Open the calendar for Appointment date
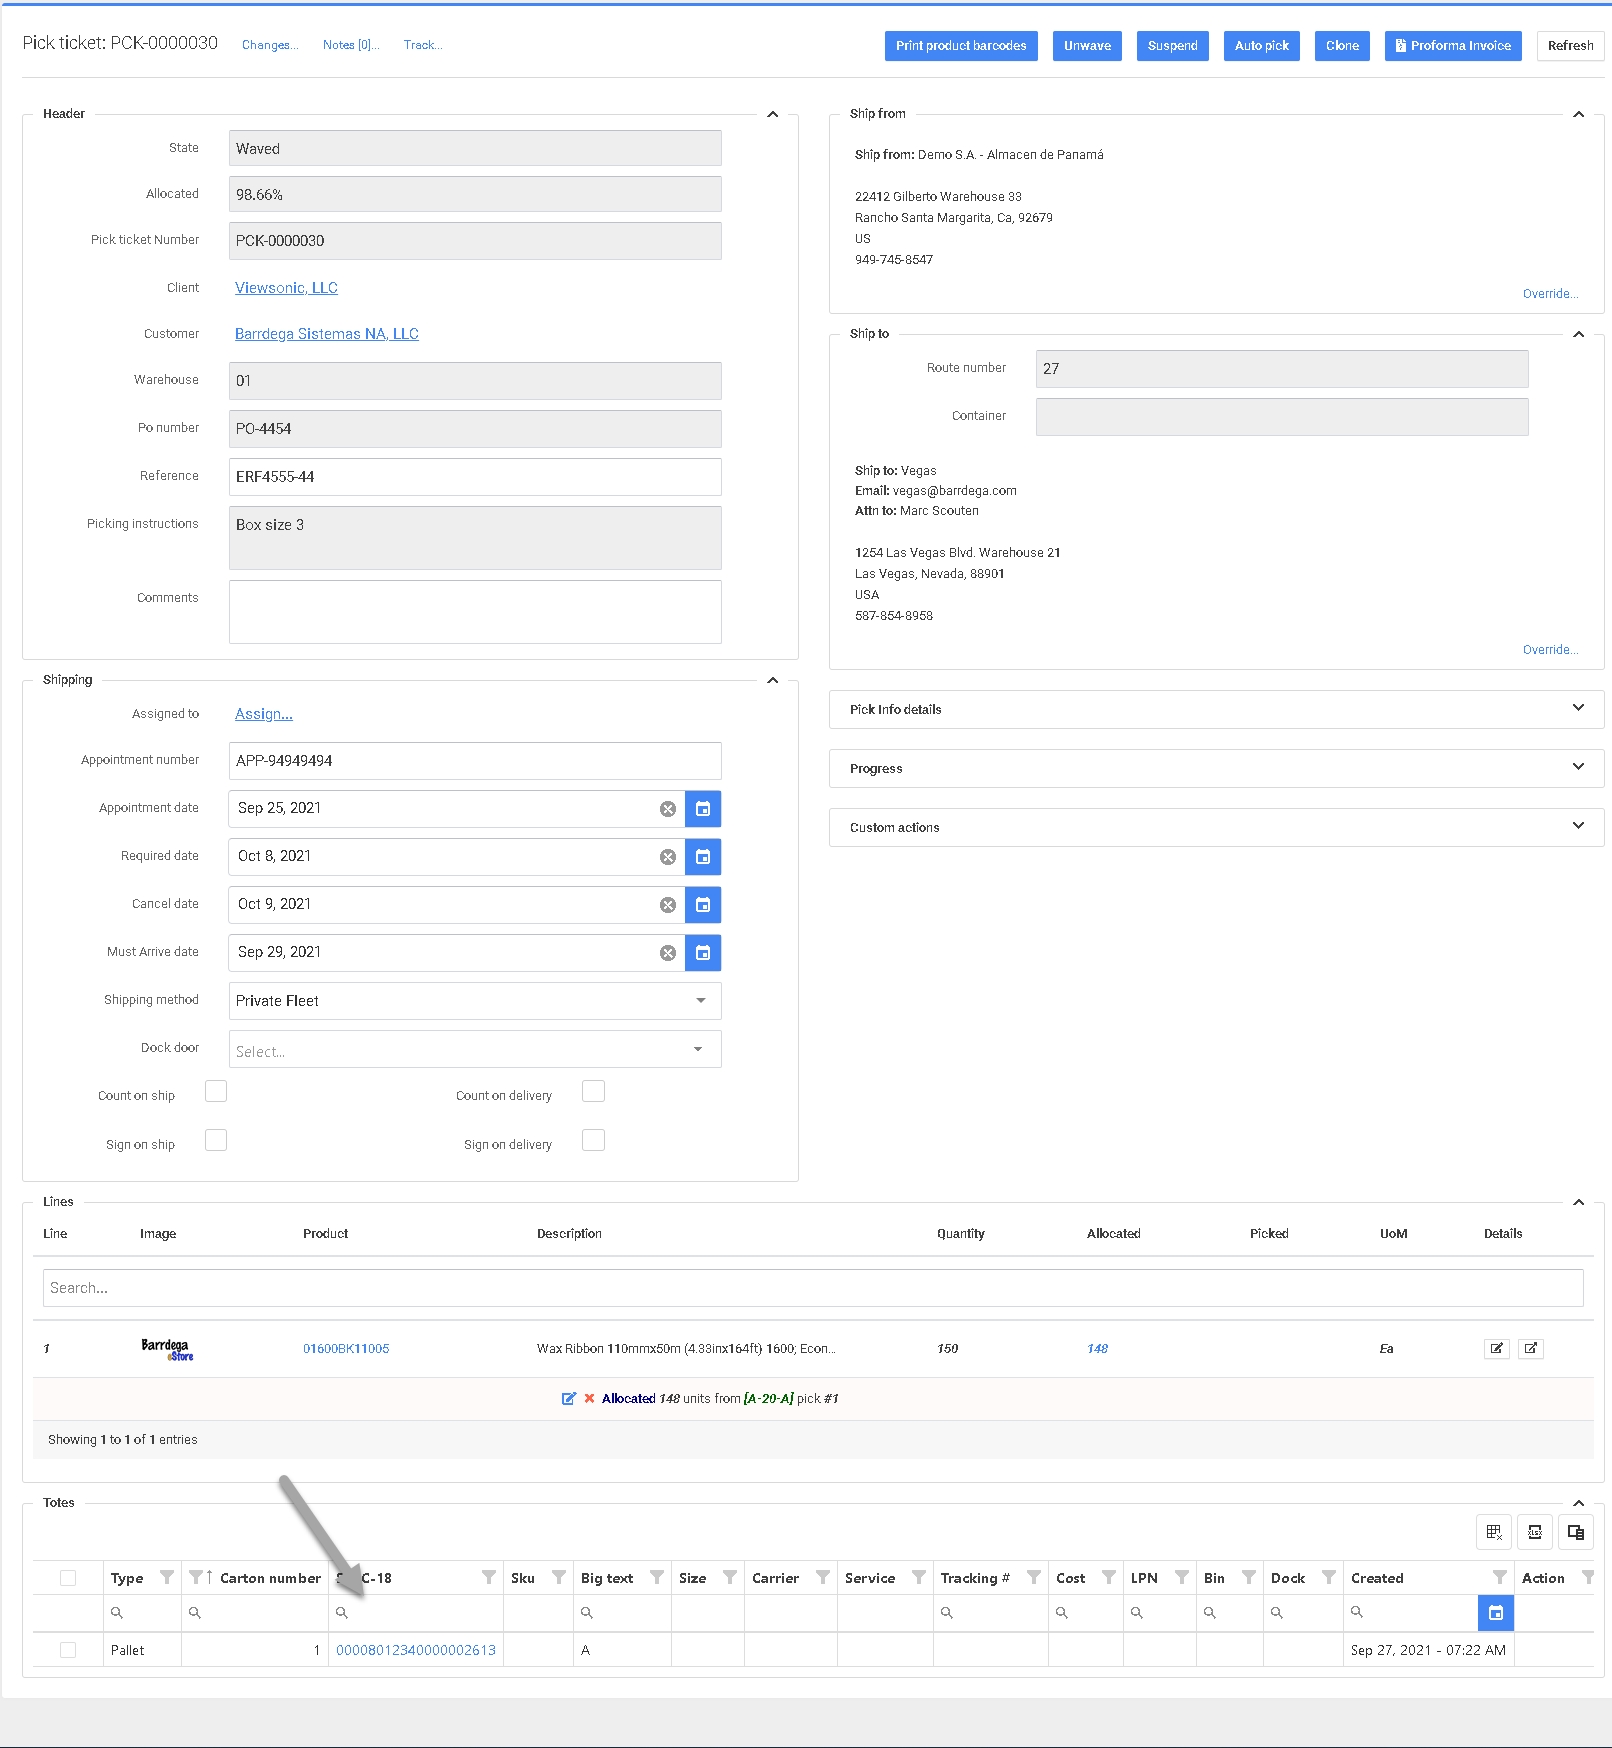 tap(703, 809)
